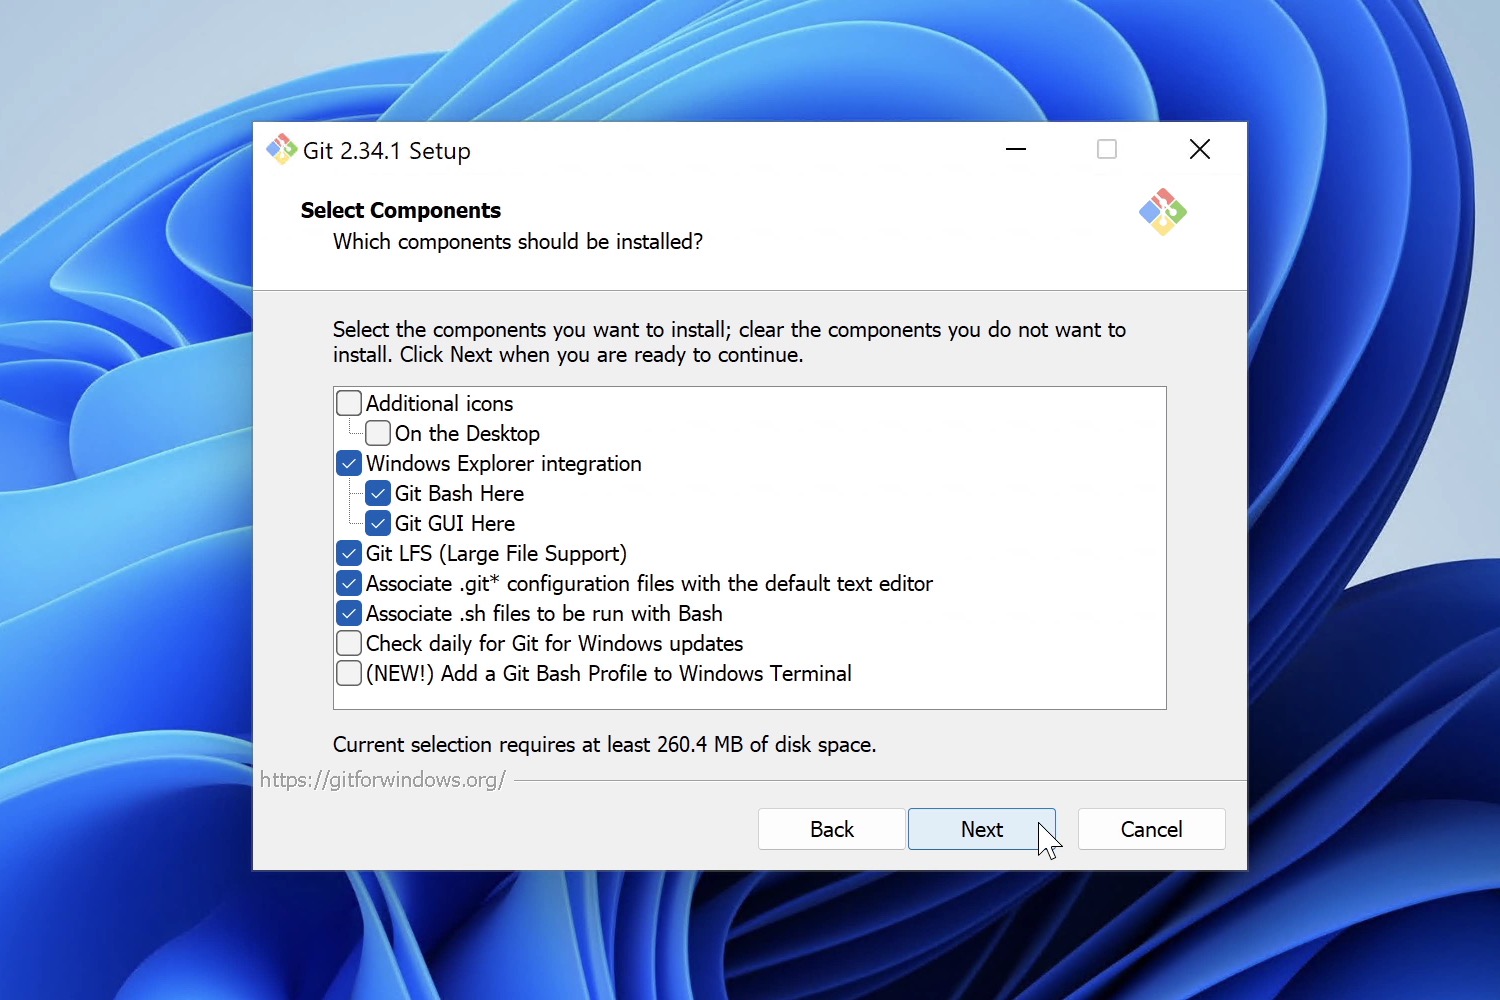1500x1000 pixels.
Task: Uncheck associating .git* files with text editor
Action: 348,583
